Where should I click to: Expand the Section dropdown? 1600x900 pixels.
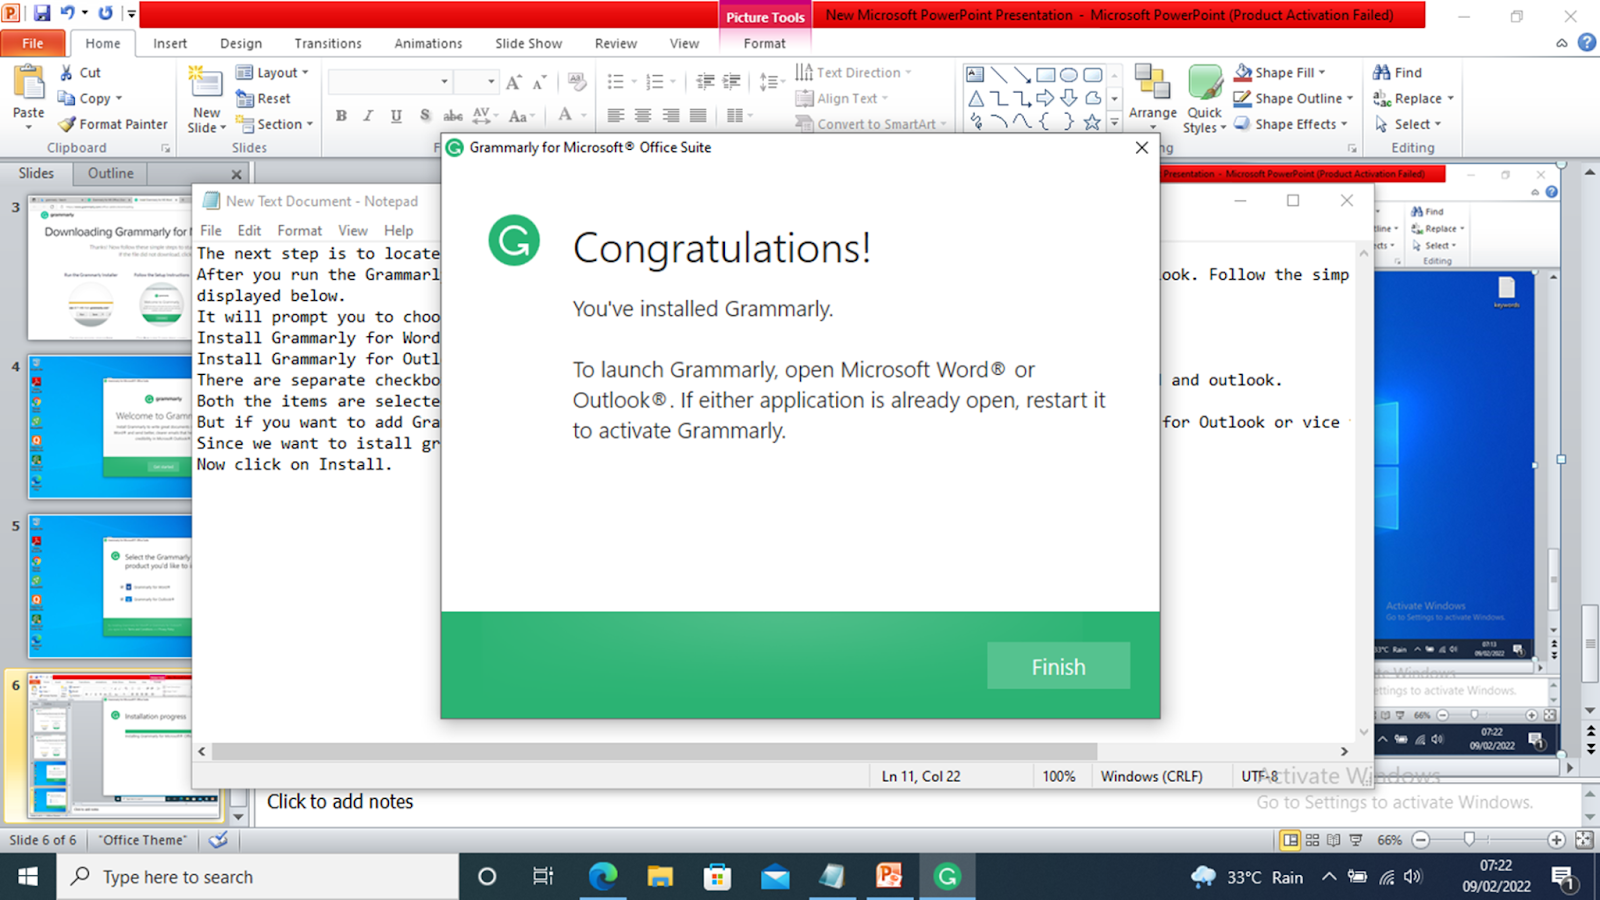(275, 124)
